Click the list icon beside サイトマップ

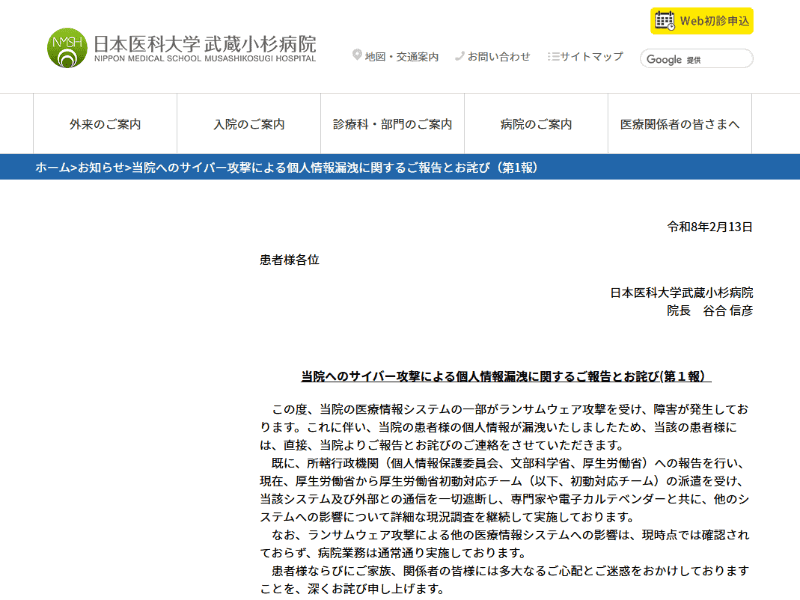click(x=553, y=56)
